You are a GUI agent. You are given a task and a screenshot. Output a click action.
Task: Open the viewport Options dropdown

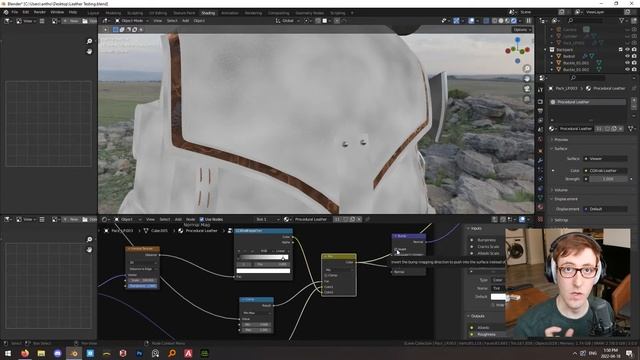click(x=522, y=30)
